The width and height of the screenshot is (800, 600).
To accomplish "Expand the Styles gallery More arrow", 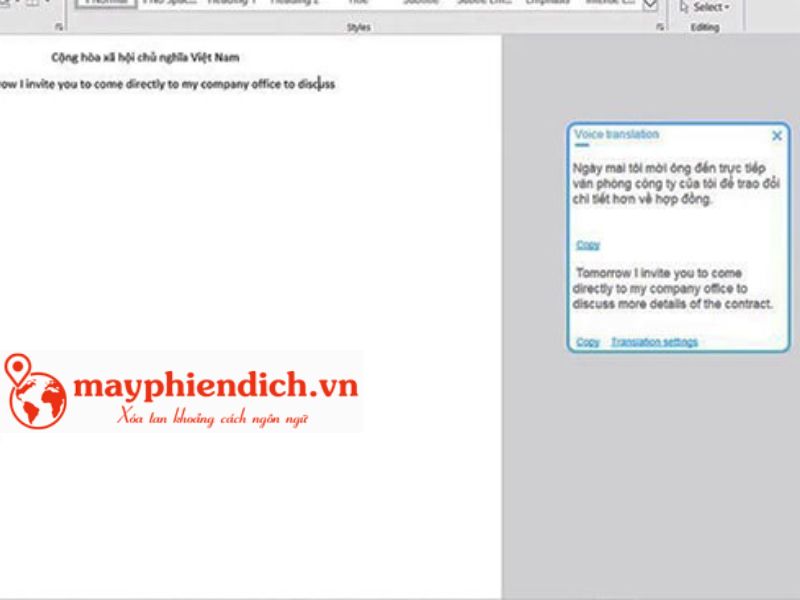I will (x=650, y=6).
